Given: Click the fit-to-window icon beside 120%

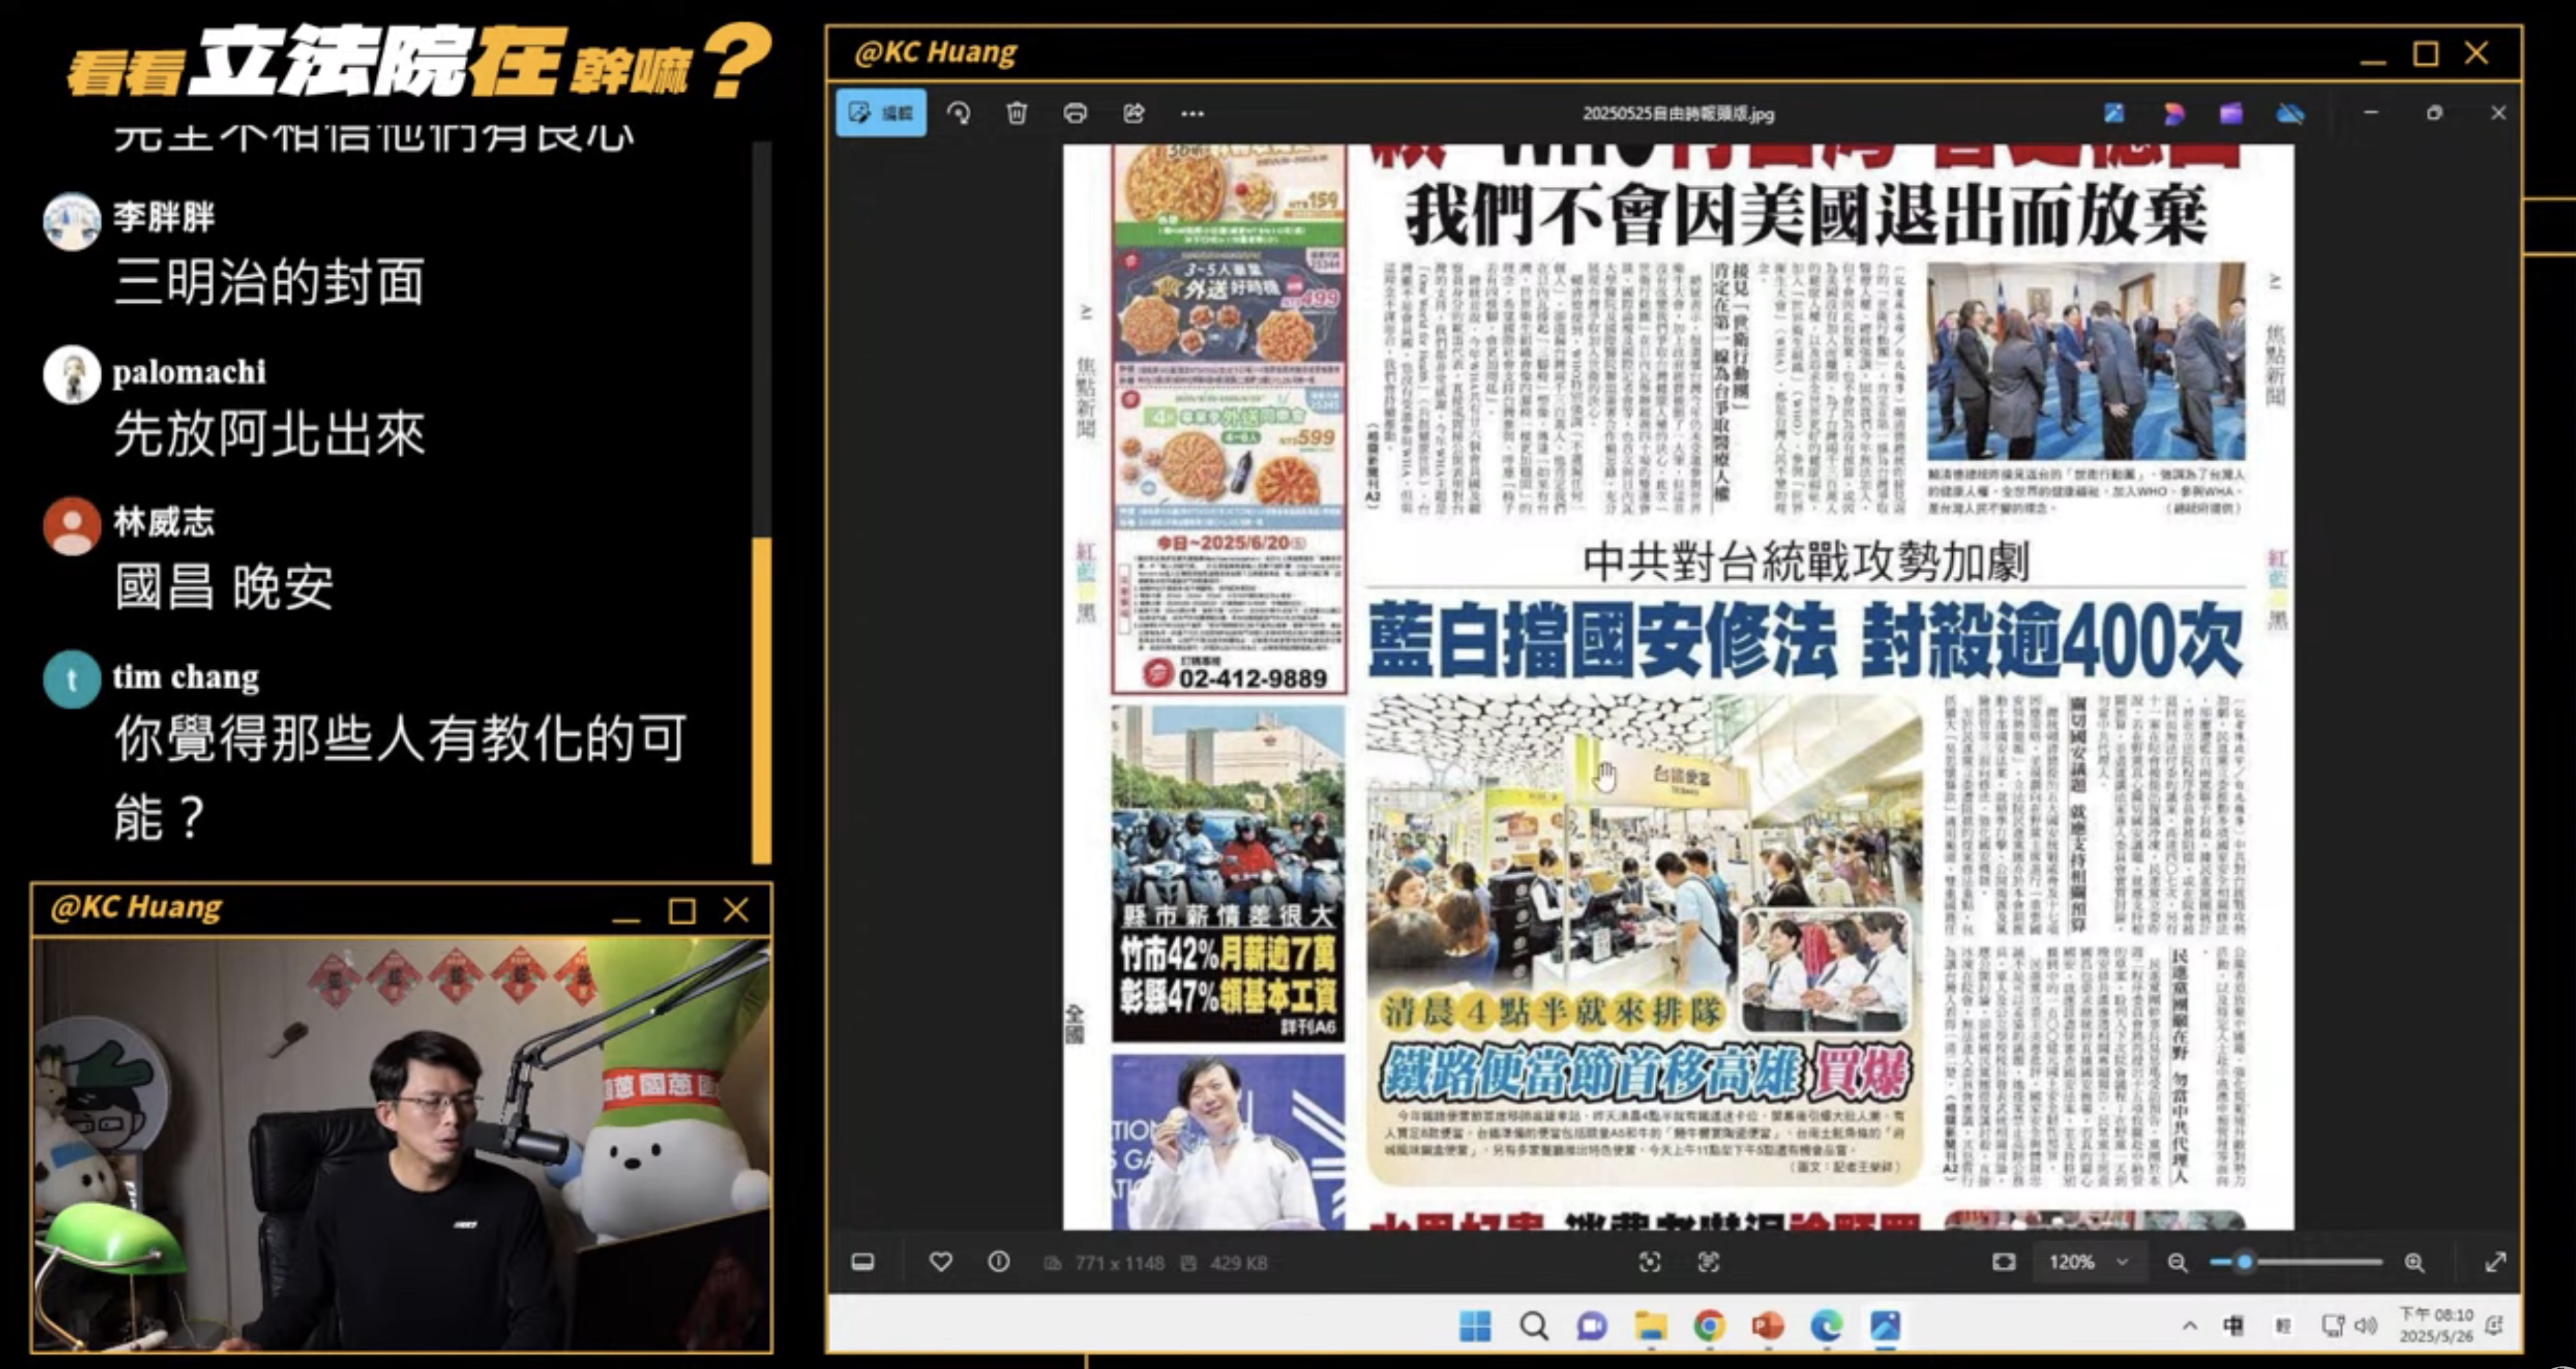Looking at the screenshot, I should 2004,1262.
